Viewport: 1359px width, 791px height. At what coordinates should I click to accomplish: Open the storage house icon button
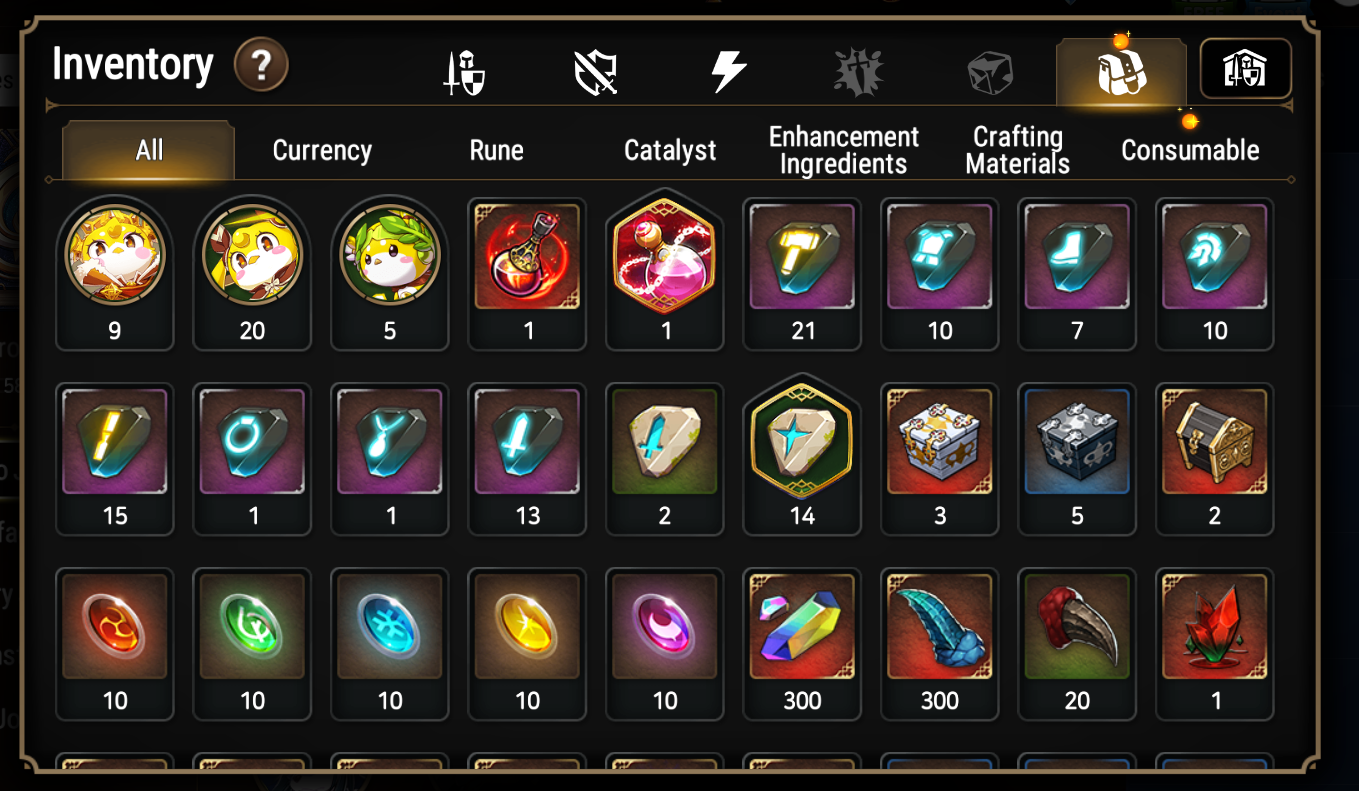(1245, 69)
